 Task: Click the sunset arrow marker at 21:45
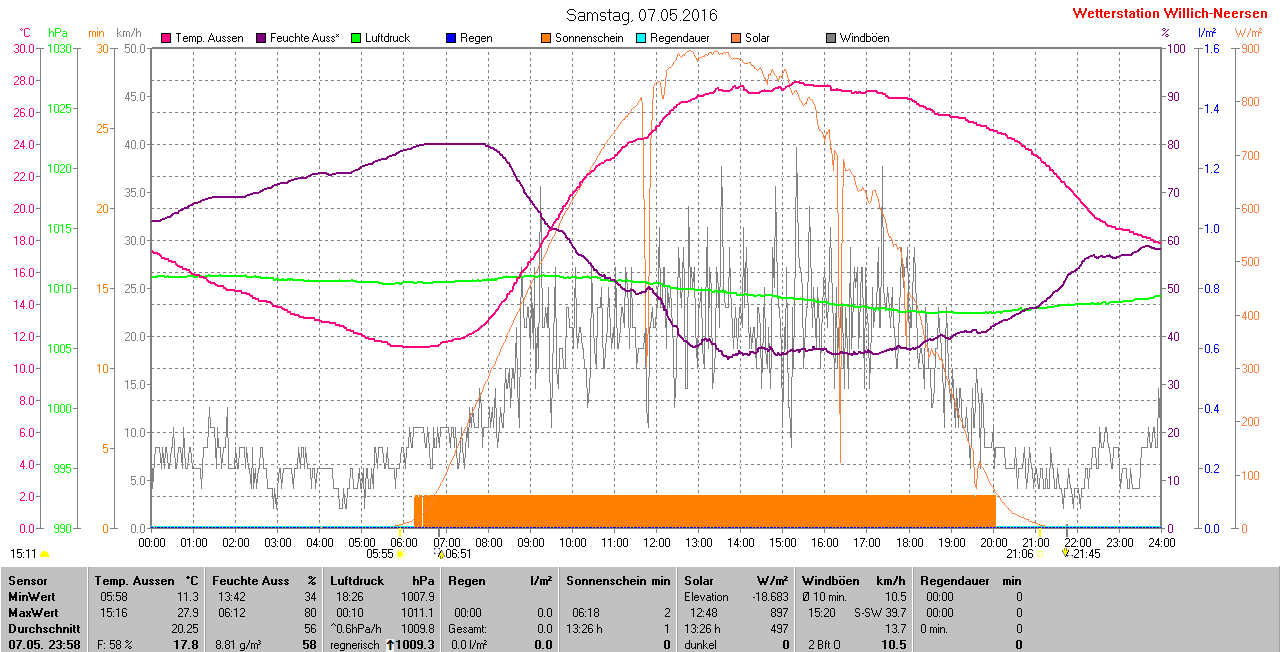(1066, 552)
